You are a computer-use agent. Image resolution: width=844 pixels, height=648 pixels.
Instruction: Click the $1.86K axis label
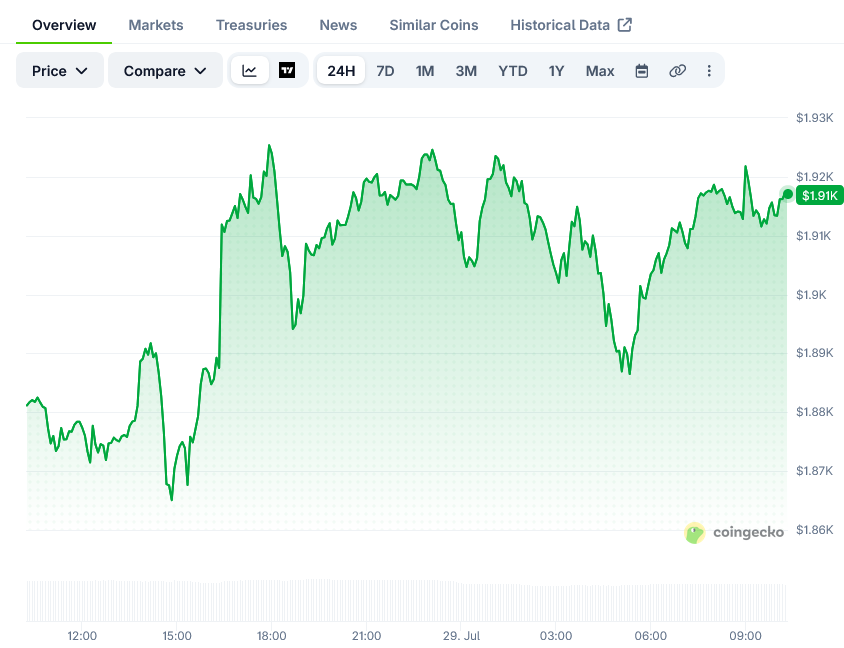click(x=814, y=530)
